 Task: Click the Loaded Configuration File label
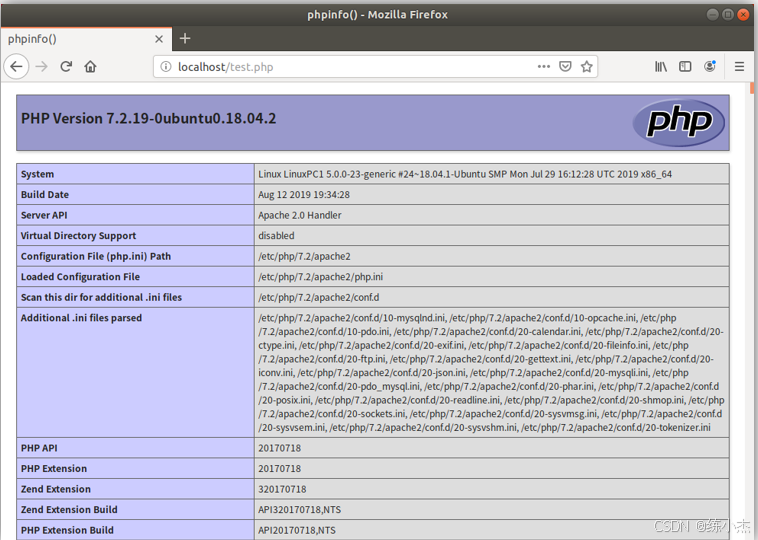80,277
